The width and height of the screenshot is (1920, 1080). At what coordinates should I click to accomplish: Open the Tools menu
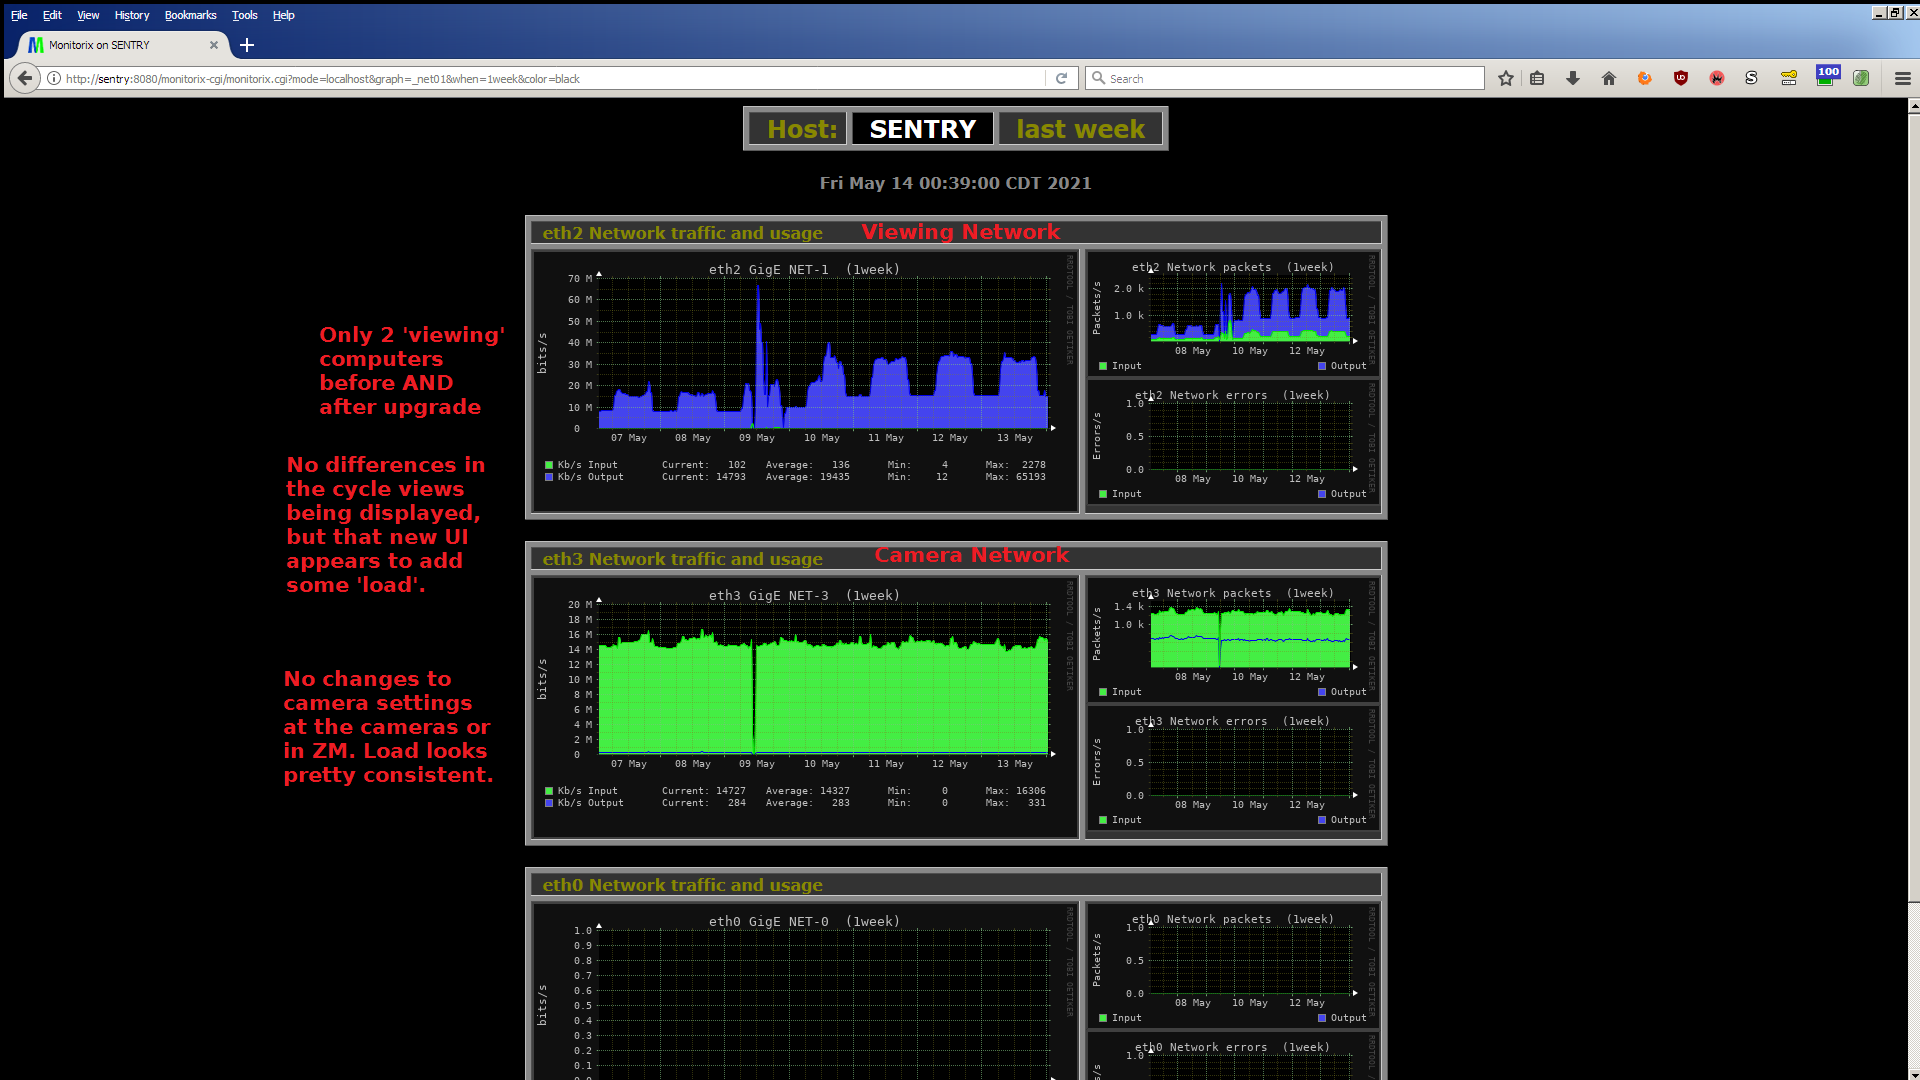244,15
